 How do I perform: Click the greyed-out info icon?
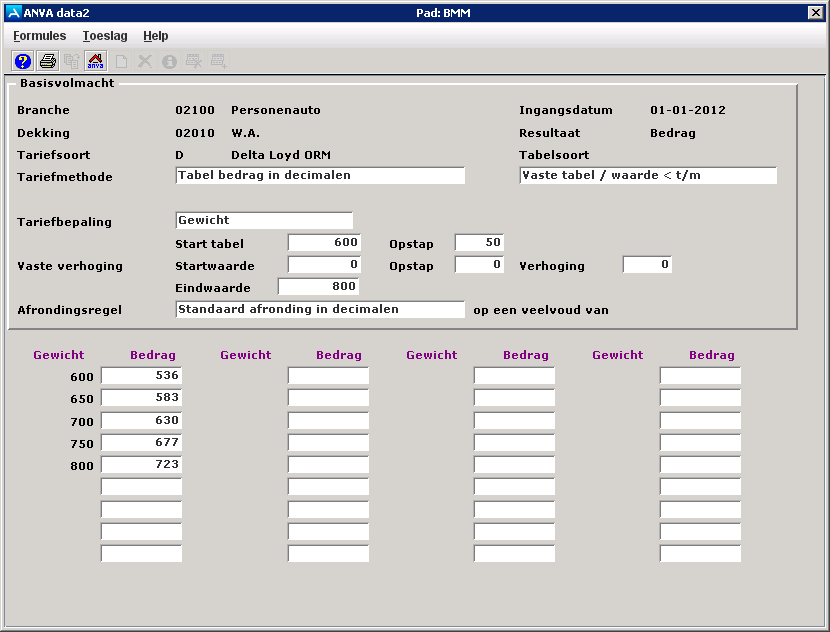pos(169,61)
